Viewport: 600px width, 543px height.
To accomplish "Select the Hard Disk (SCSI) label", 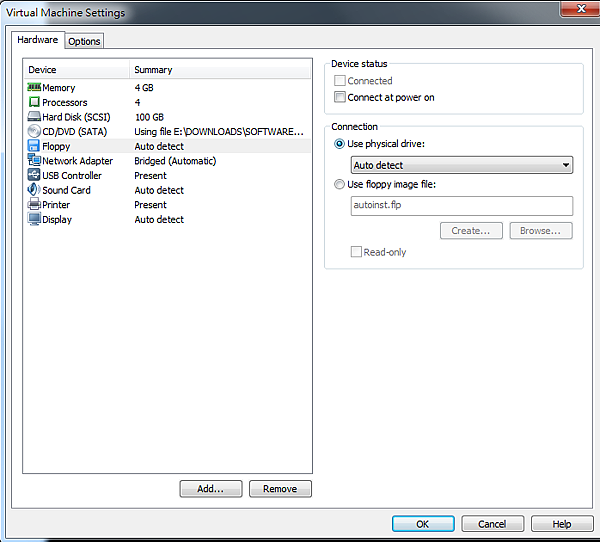I will pos(76,117).
